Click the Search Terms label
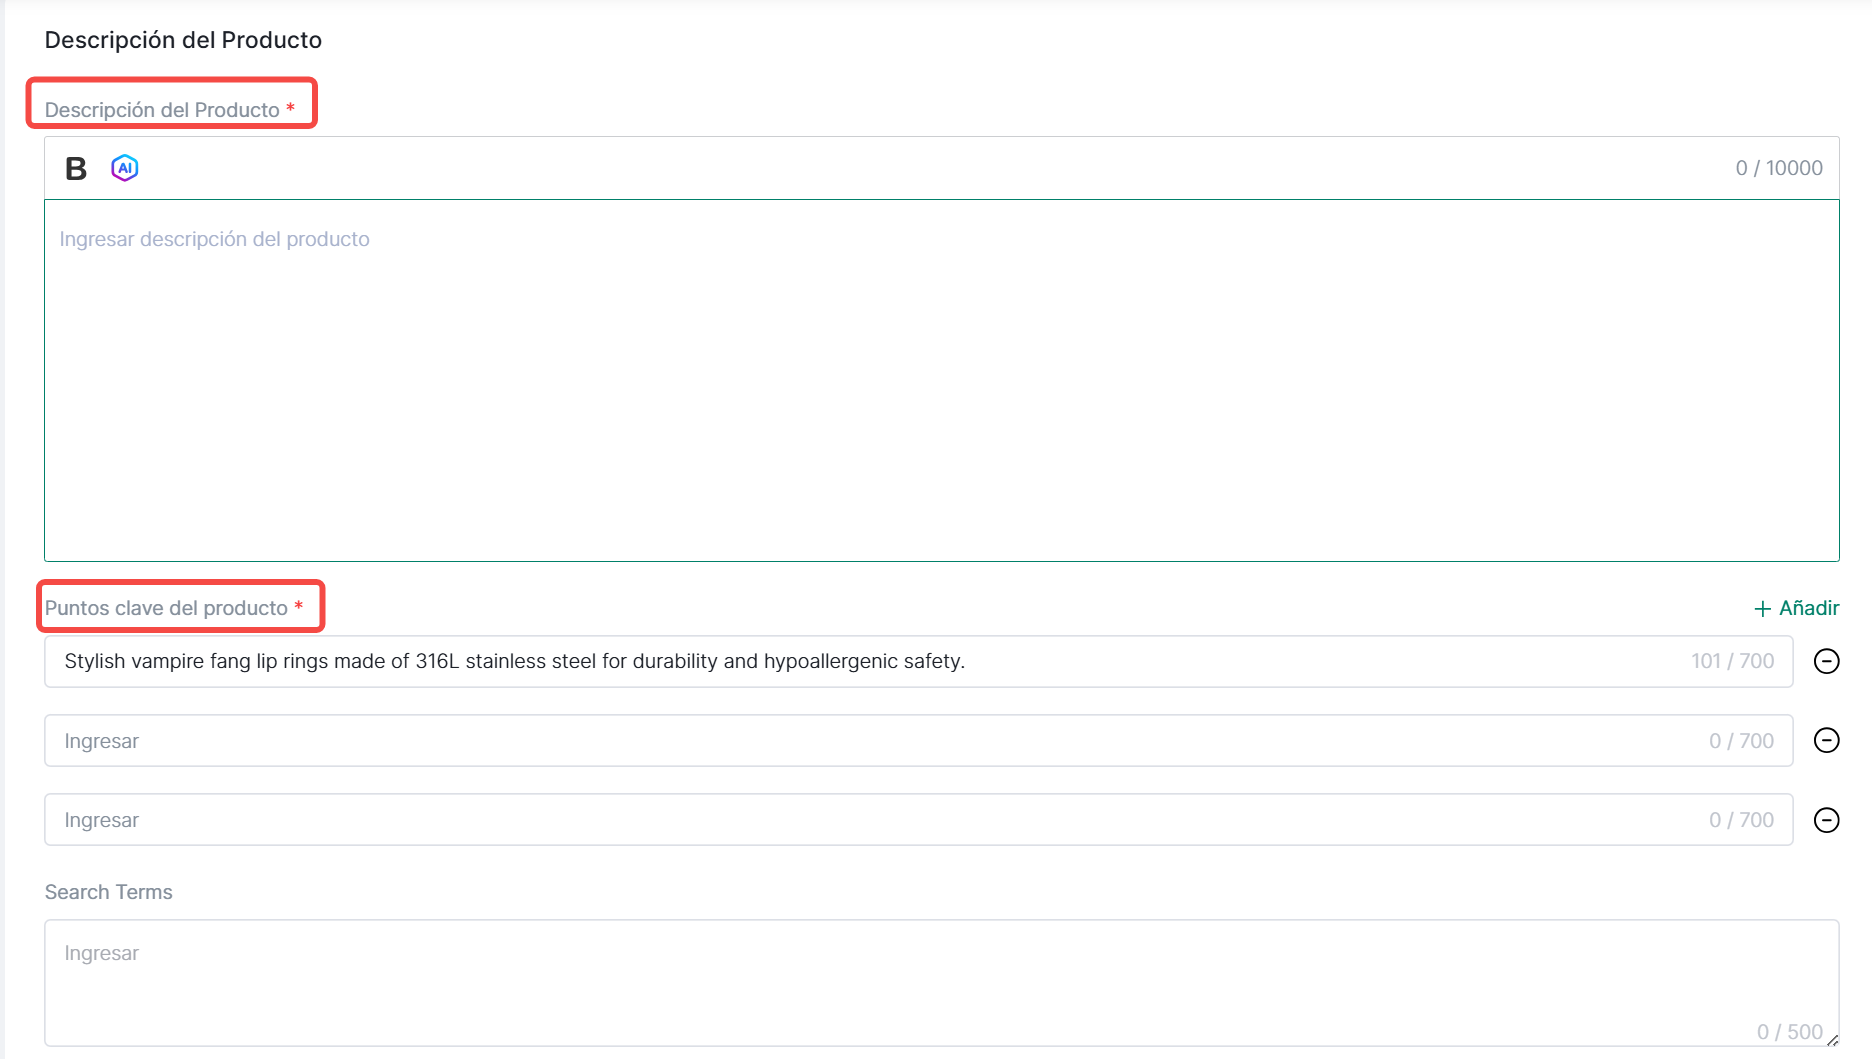1872x1059 pixels. [x=109, y=892]
